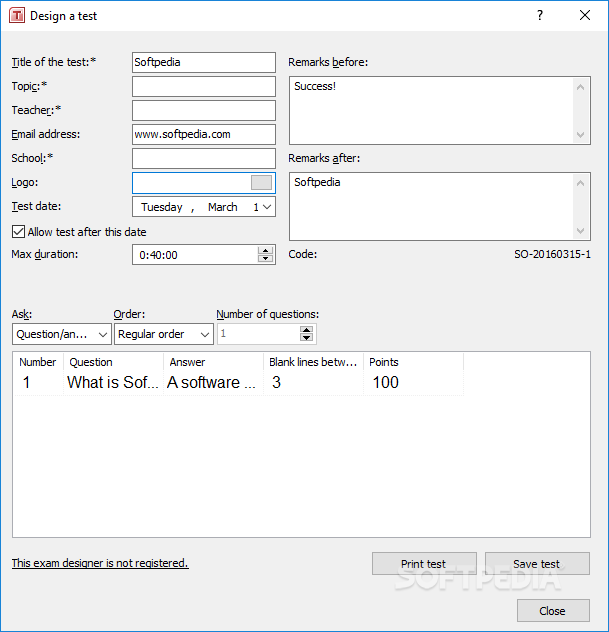Open the Order dropdown
Image resolution: width=609 pixels, height=632 pixels.
pos(164,334)
